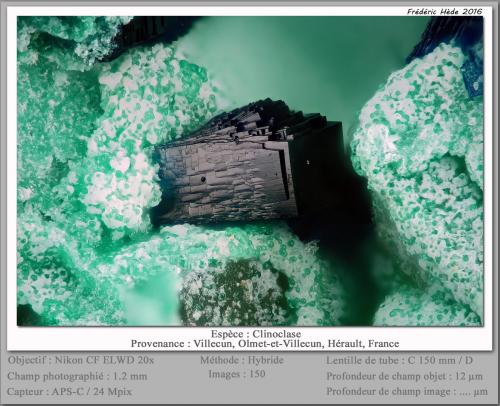Image resolution: width=500 pixels, height=406 pixels.
Task: Click the word Hérault in the provenance line
Action: [x=346, y=344]
